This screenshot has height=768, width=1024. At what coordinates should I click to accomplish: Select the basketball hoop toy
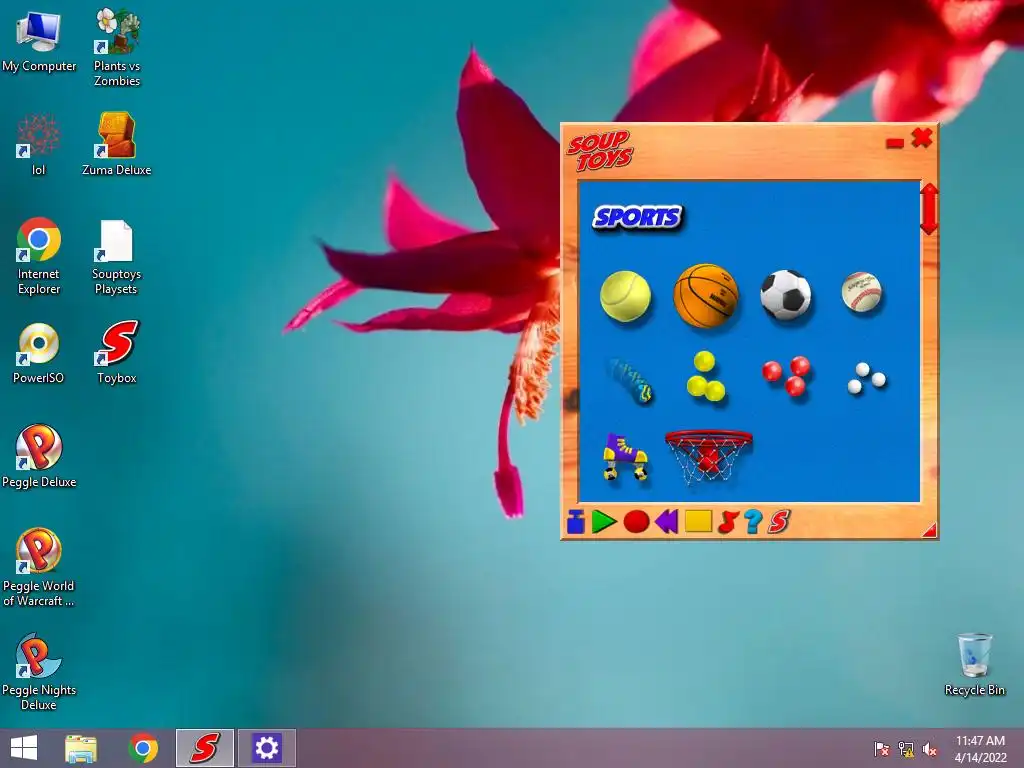click(x=709, y=456)
